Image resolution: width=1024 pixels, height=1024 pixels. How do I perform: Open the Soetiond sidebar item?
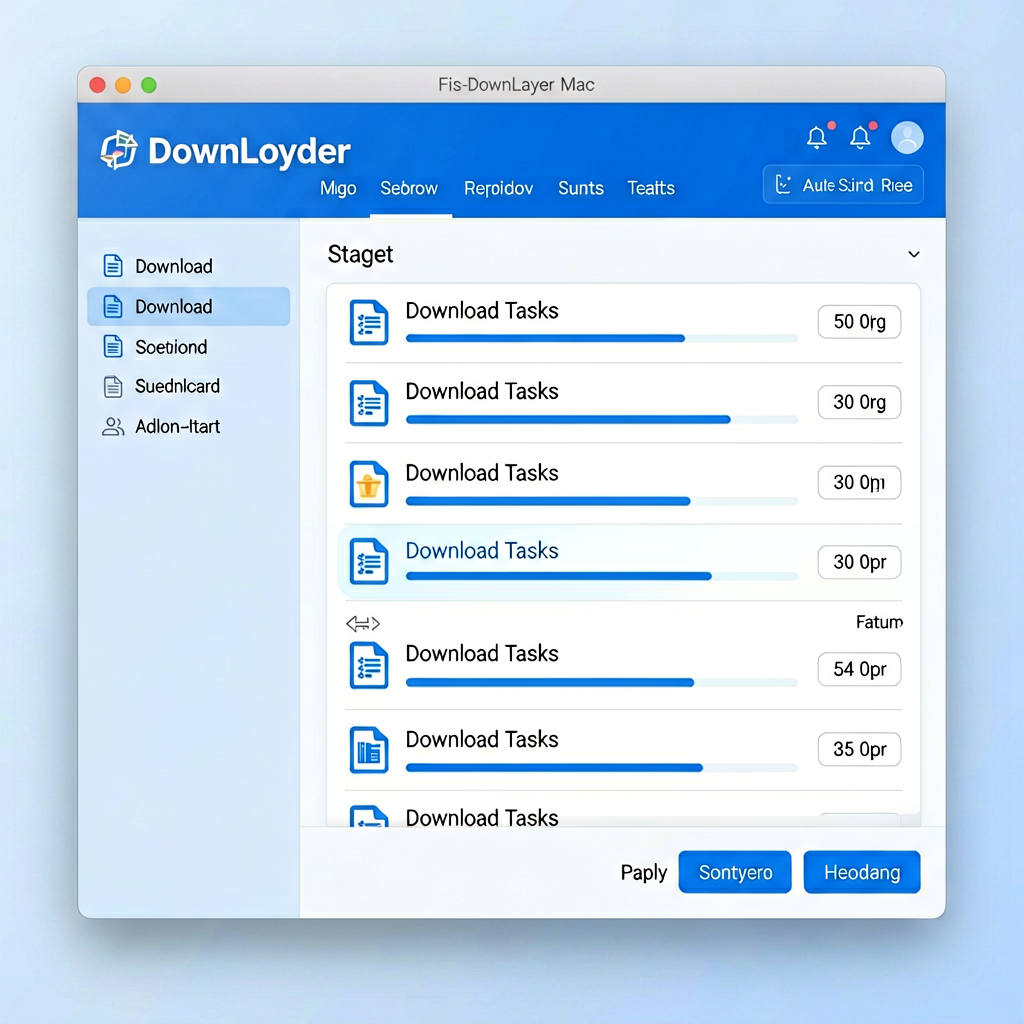click(x=188, y=347)
